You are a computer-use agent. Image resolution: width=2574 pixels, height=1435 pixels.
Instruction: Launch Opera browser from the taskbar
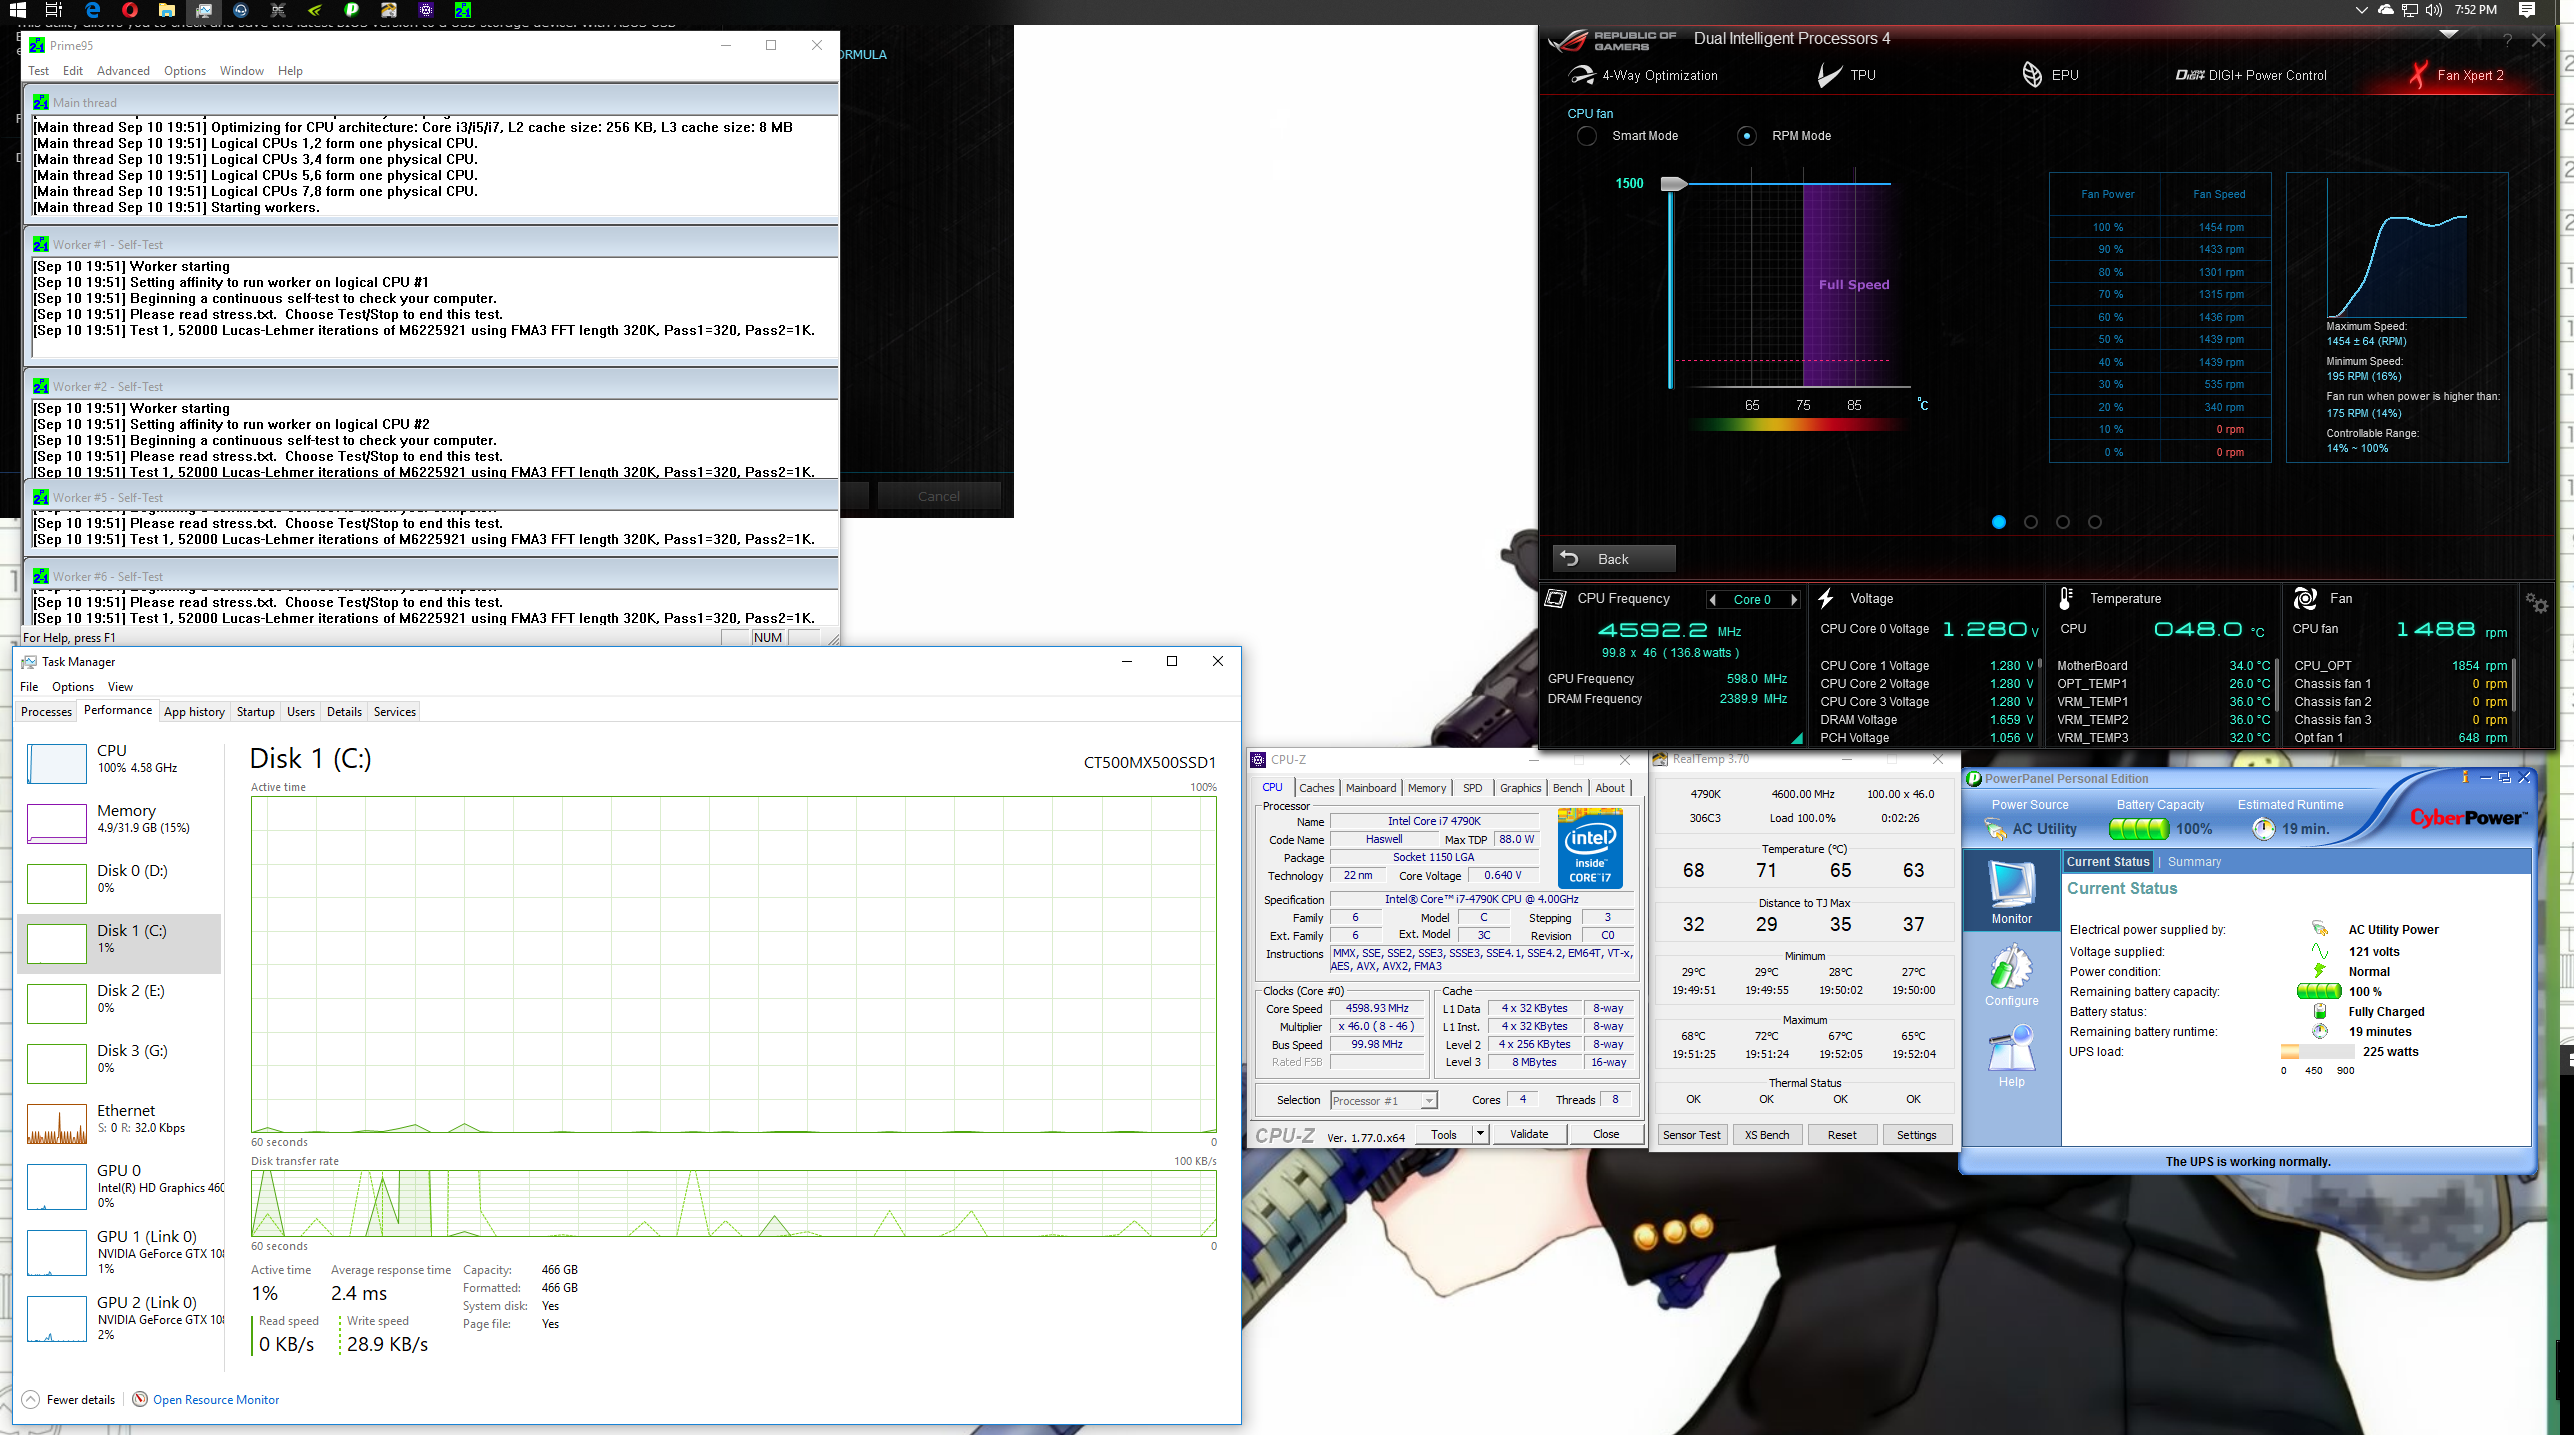129,10
